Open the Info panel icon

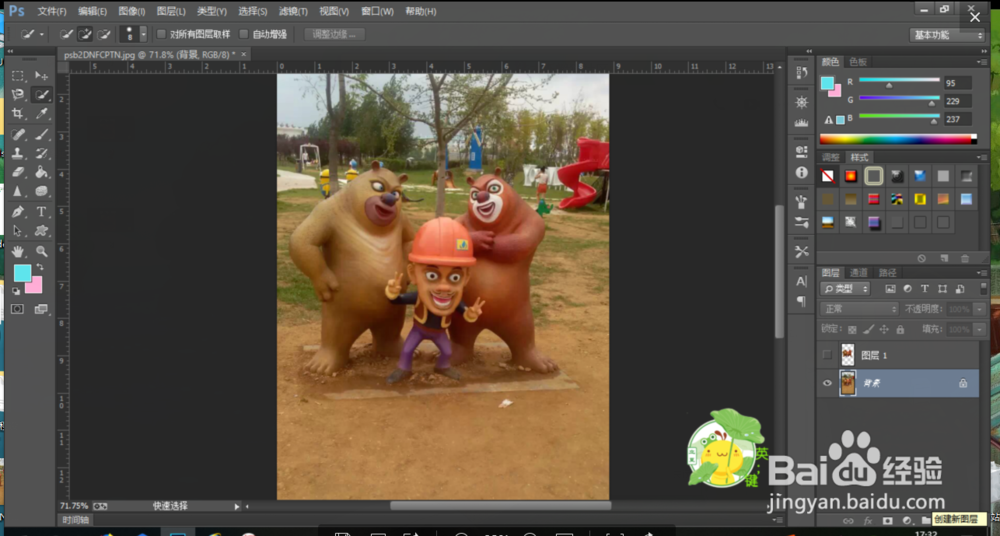point(802,173)
